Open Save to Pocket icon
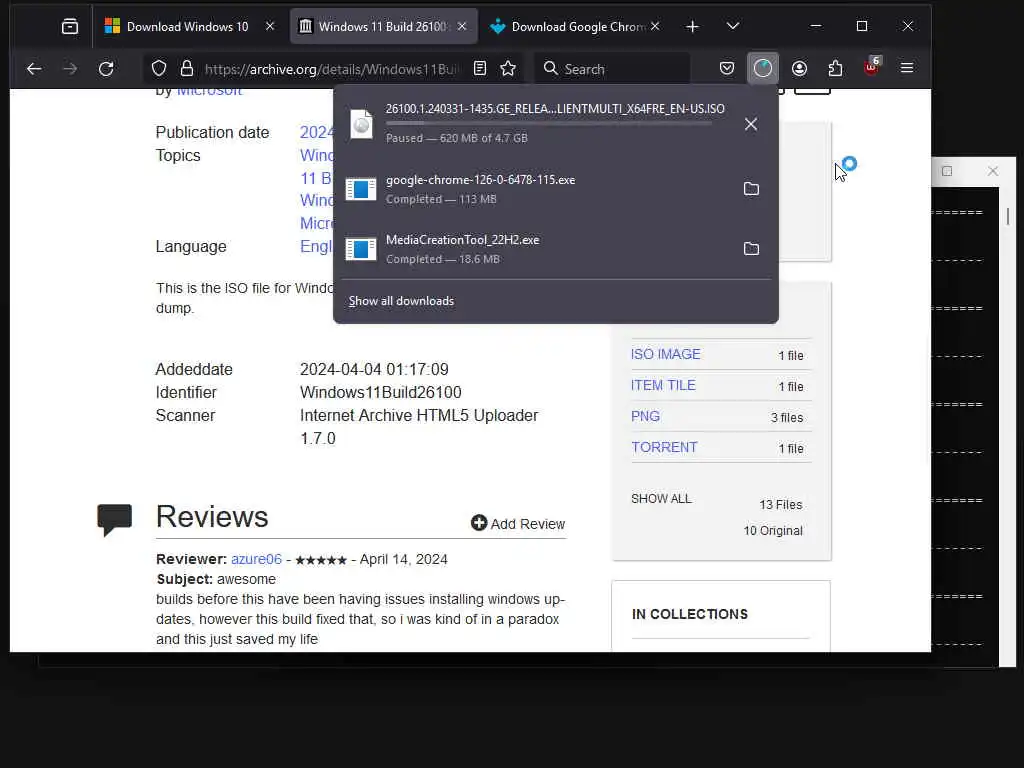Viewport: 1024px width, 768px height. (727, 69)
